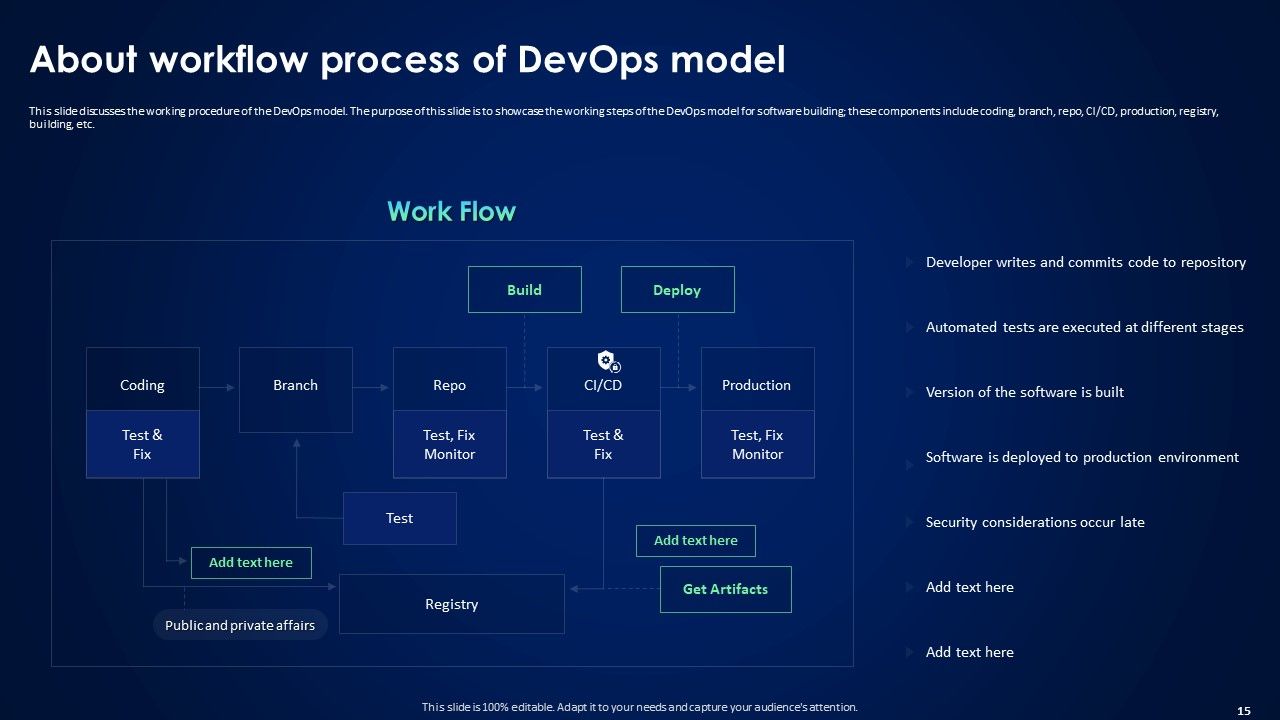Open the 'Public and private affairs' pill
This screenshot has height=720, width=1280.
point(240,625)
